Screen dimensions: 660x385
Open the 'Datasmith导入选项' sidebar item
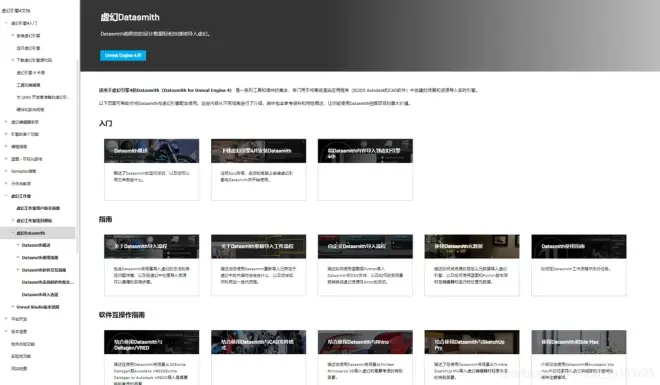tap(40, 295)
